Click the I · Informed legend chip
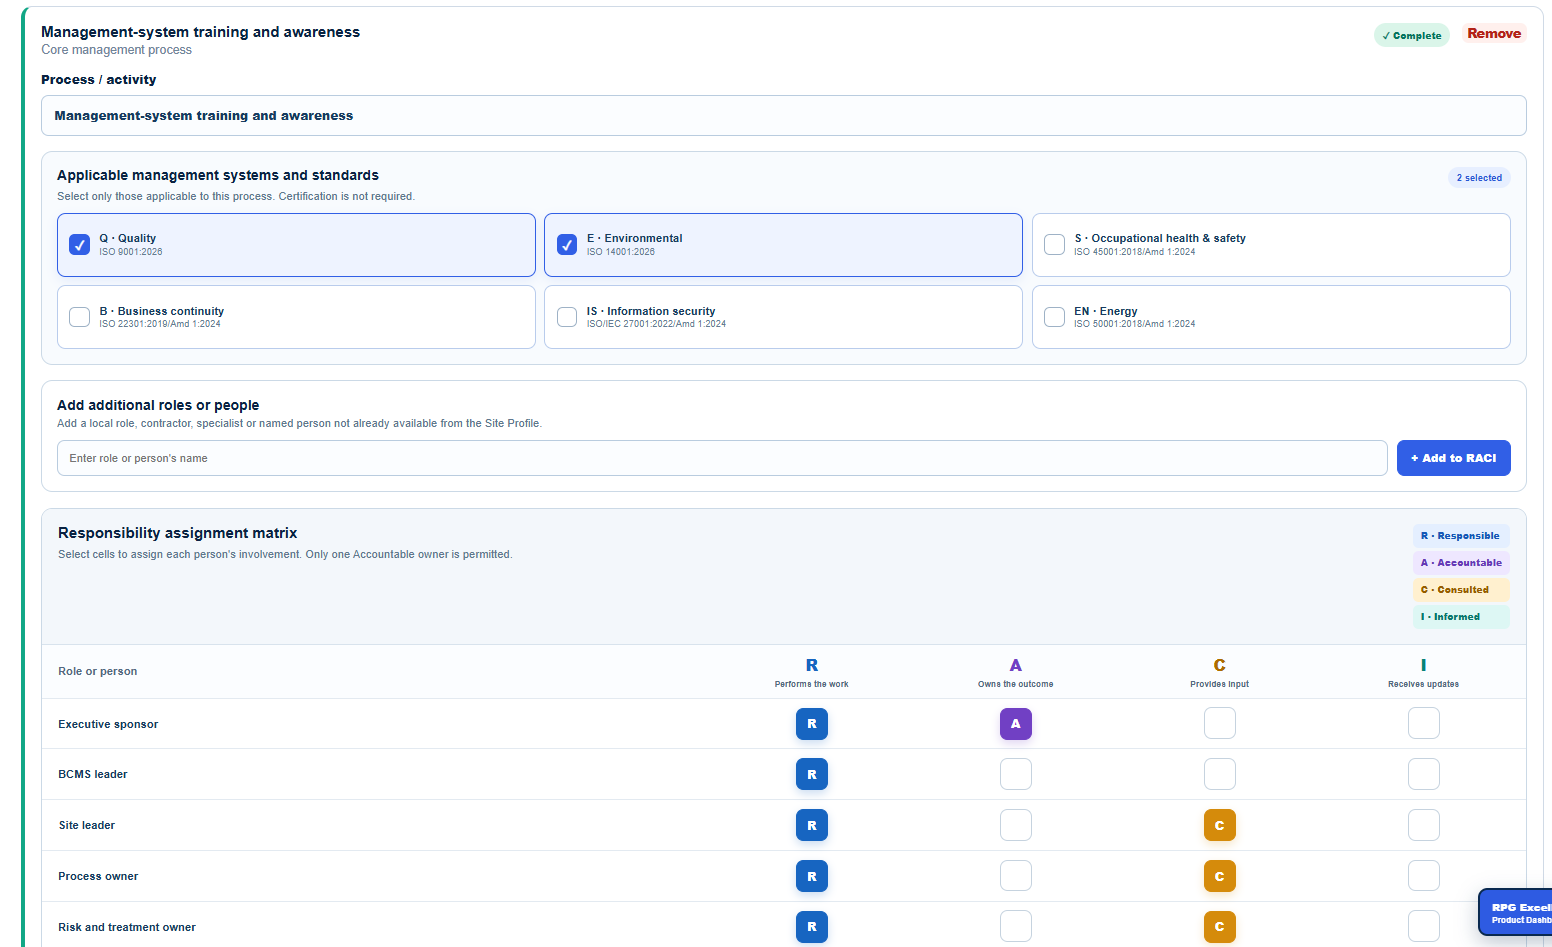 (x=1461, y=617)
